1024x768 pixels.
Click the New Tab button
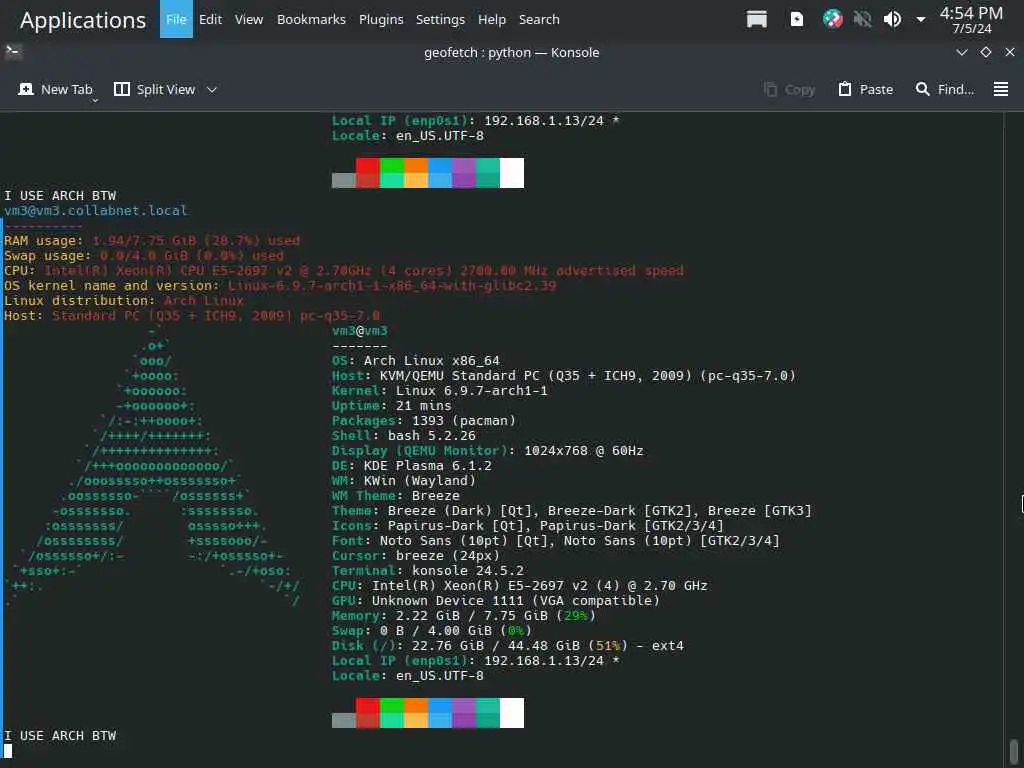56,89
